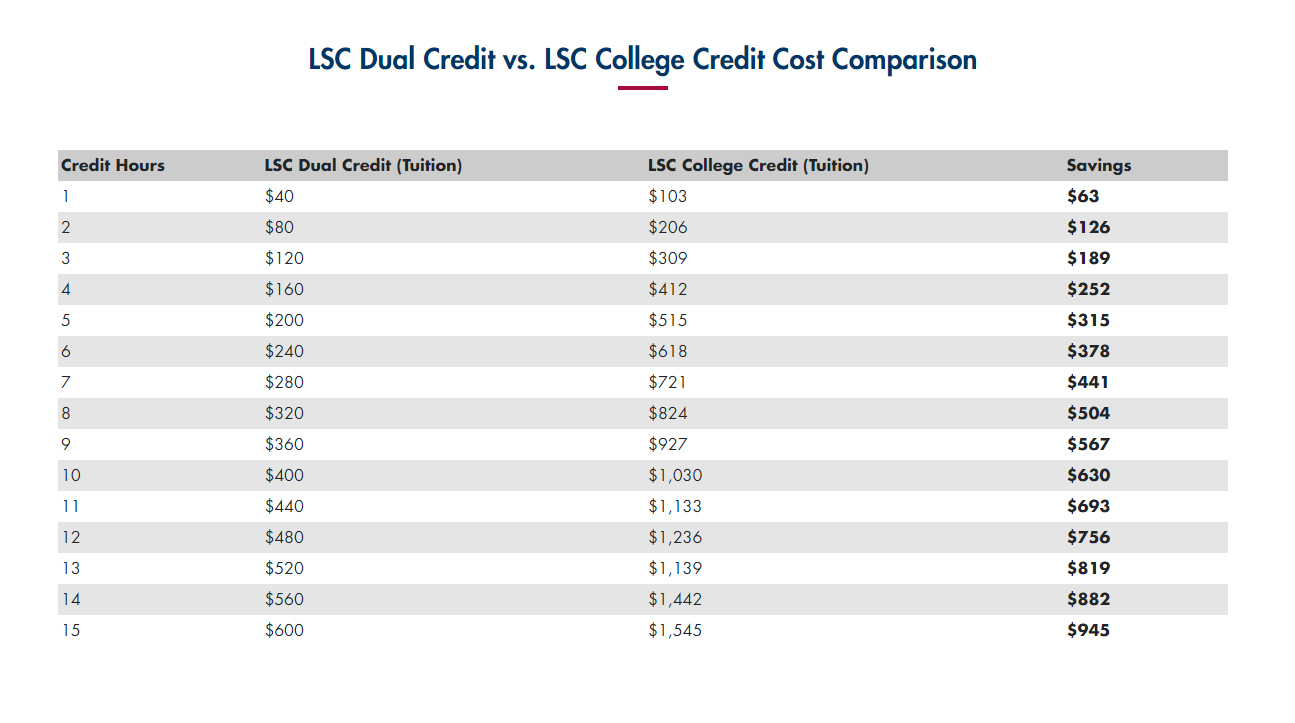Select the $441 savings value
Viewport: 1295px width, 723px height.
[x=1088, y=383]
